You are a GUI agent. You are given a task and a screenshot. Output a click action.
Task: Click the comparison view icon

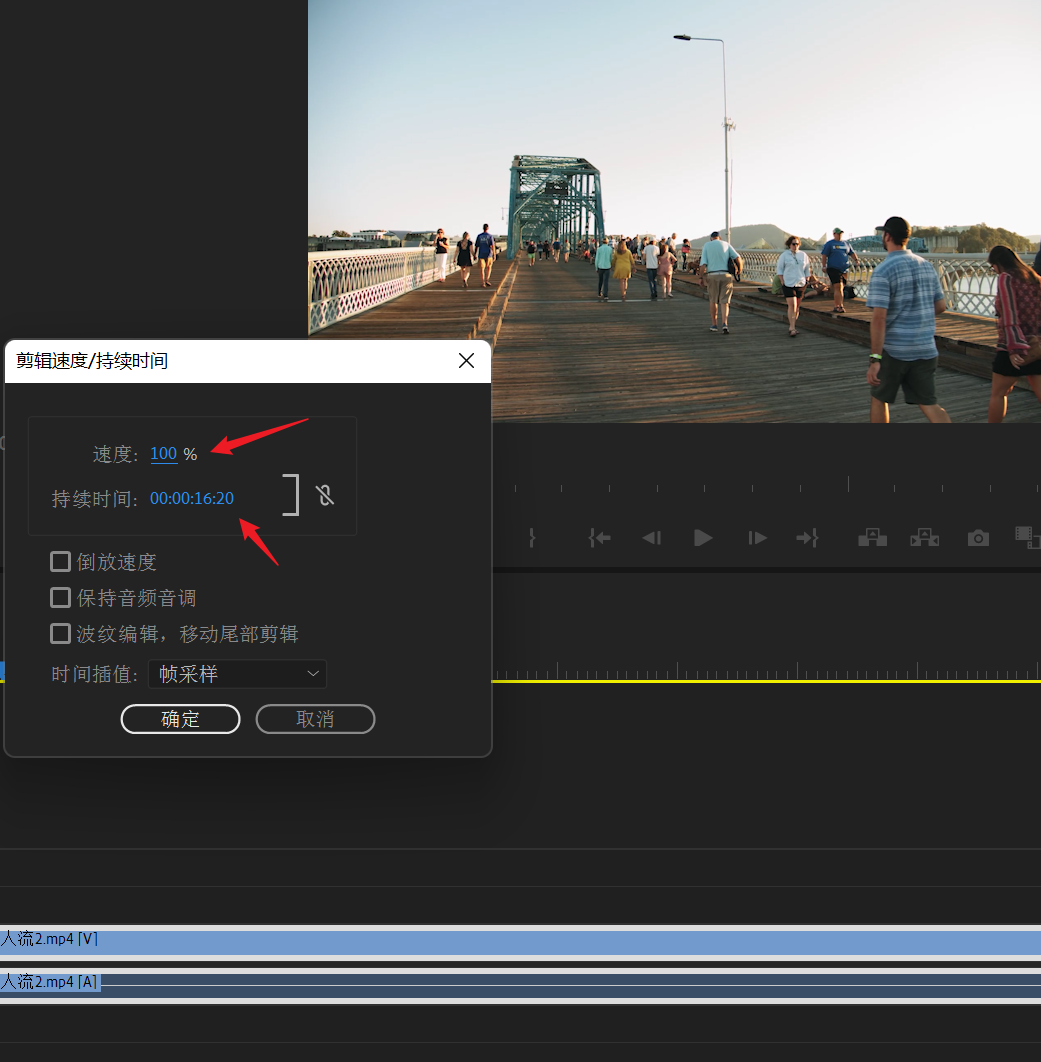click(1026, 538)
